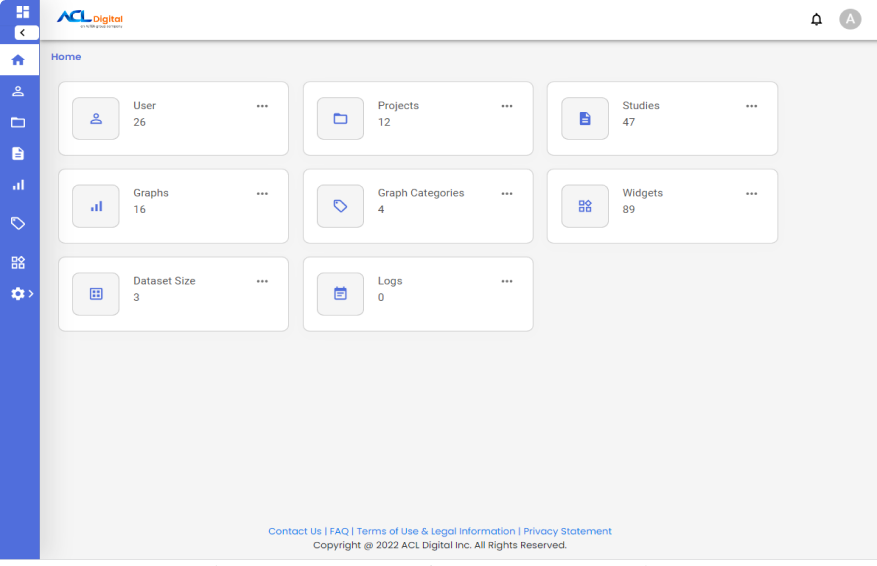The image size is (877, 566).
Task: Open Projects from the sidebar folder icon
Action: pyautogui.click(x=18, y=122)
